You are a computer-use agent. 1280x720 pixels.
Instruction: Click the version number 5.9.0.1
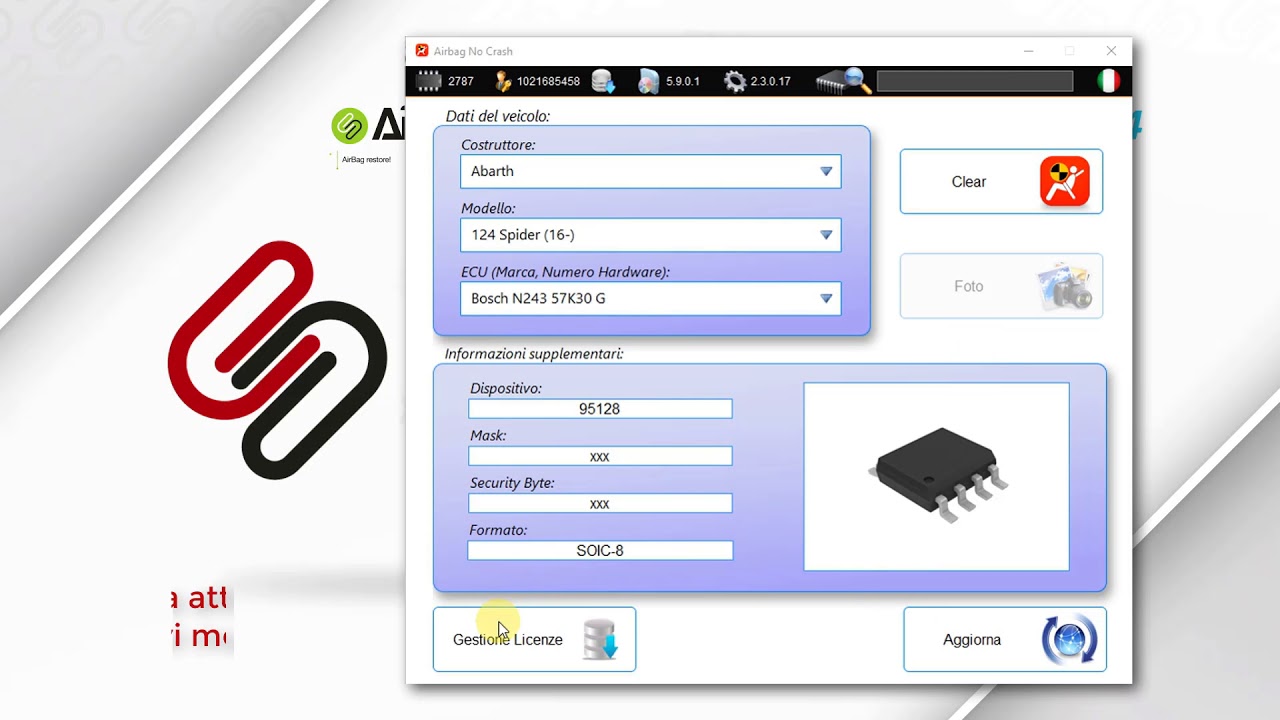point(683,82)
